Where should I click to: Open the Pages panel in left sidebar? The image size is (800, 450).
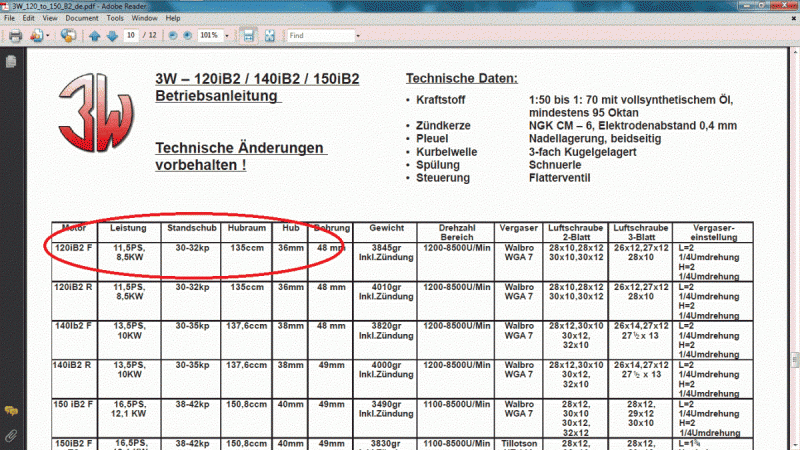(11, 61)
